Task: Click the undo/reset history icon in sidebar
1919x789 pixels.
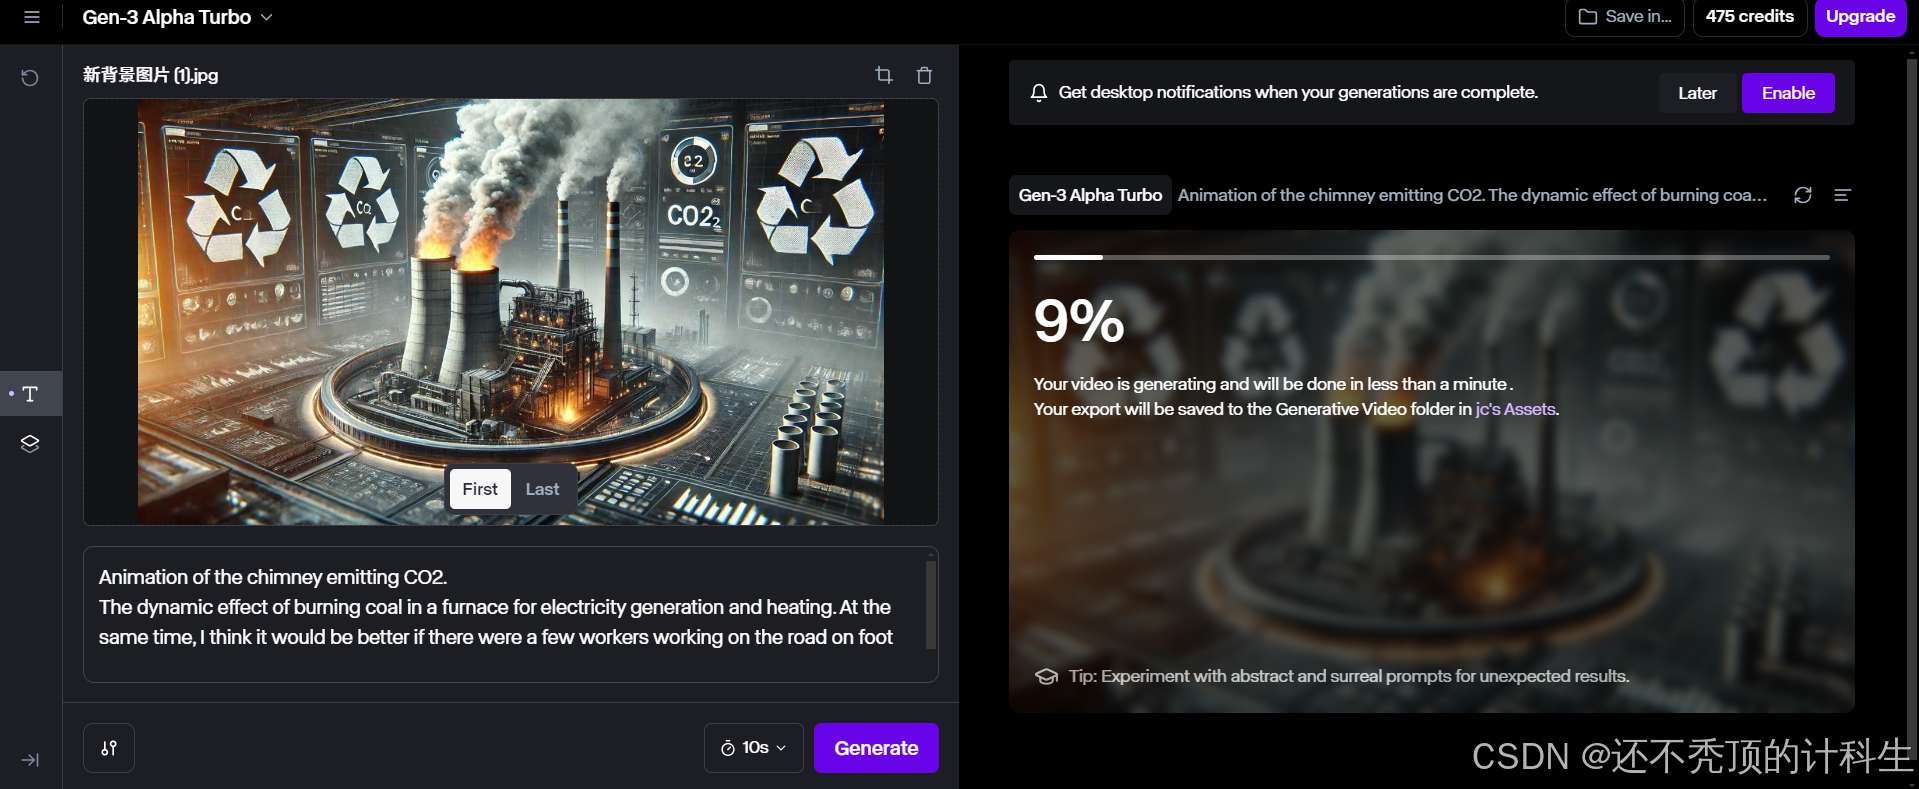Action: click(30, 78)
